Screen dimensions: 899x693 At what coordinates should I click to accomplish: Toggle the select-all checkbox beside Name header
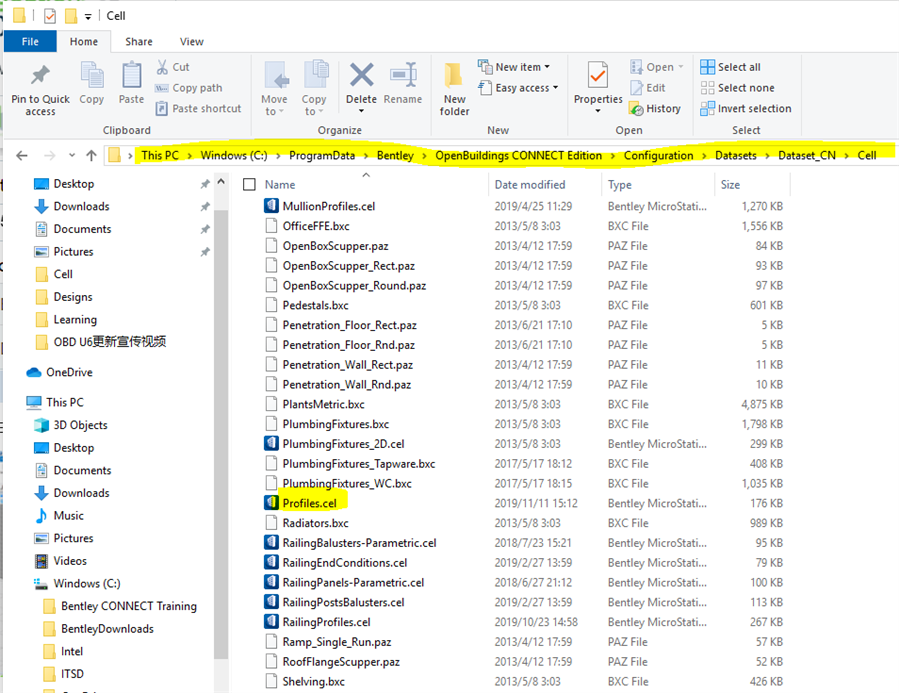[x=249, y=185]
